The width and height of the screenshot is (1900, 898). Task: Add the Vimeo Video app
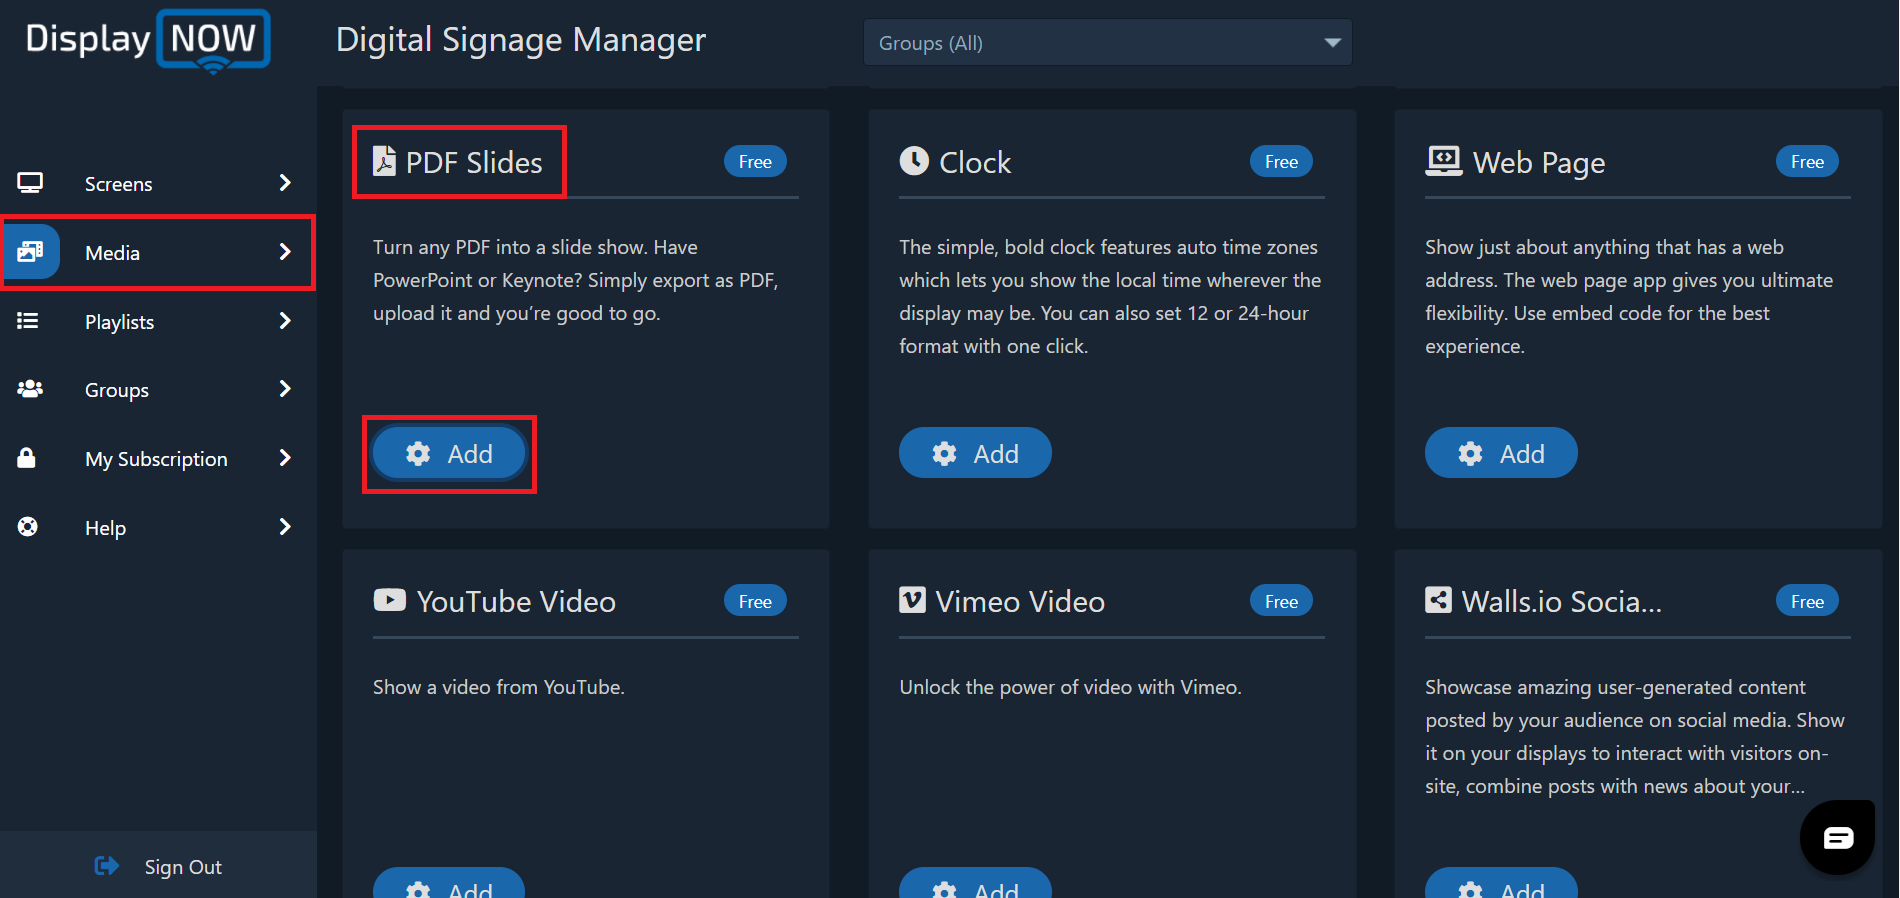975,884
